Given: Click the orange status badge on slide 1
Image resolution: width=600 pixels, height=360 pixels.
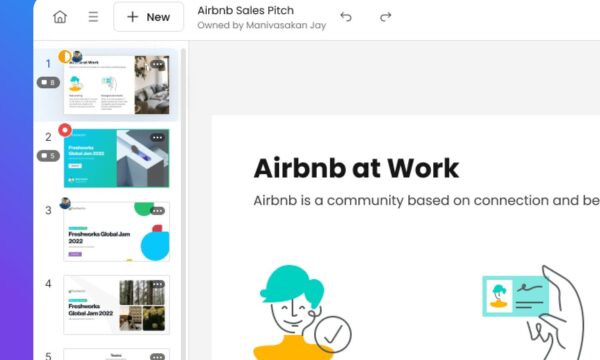Looking at the screenshot, I should coord(64,57).
